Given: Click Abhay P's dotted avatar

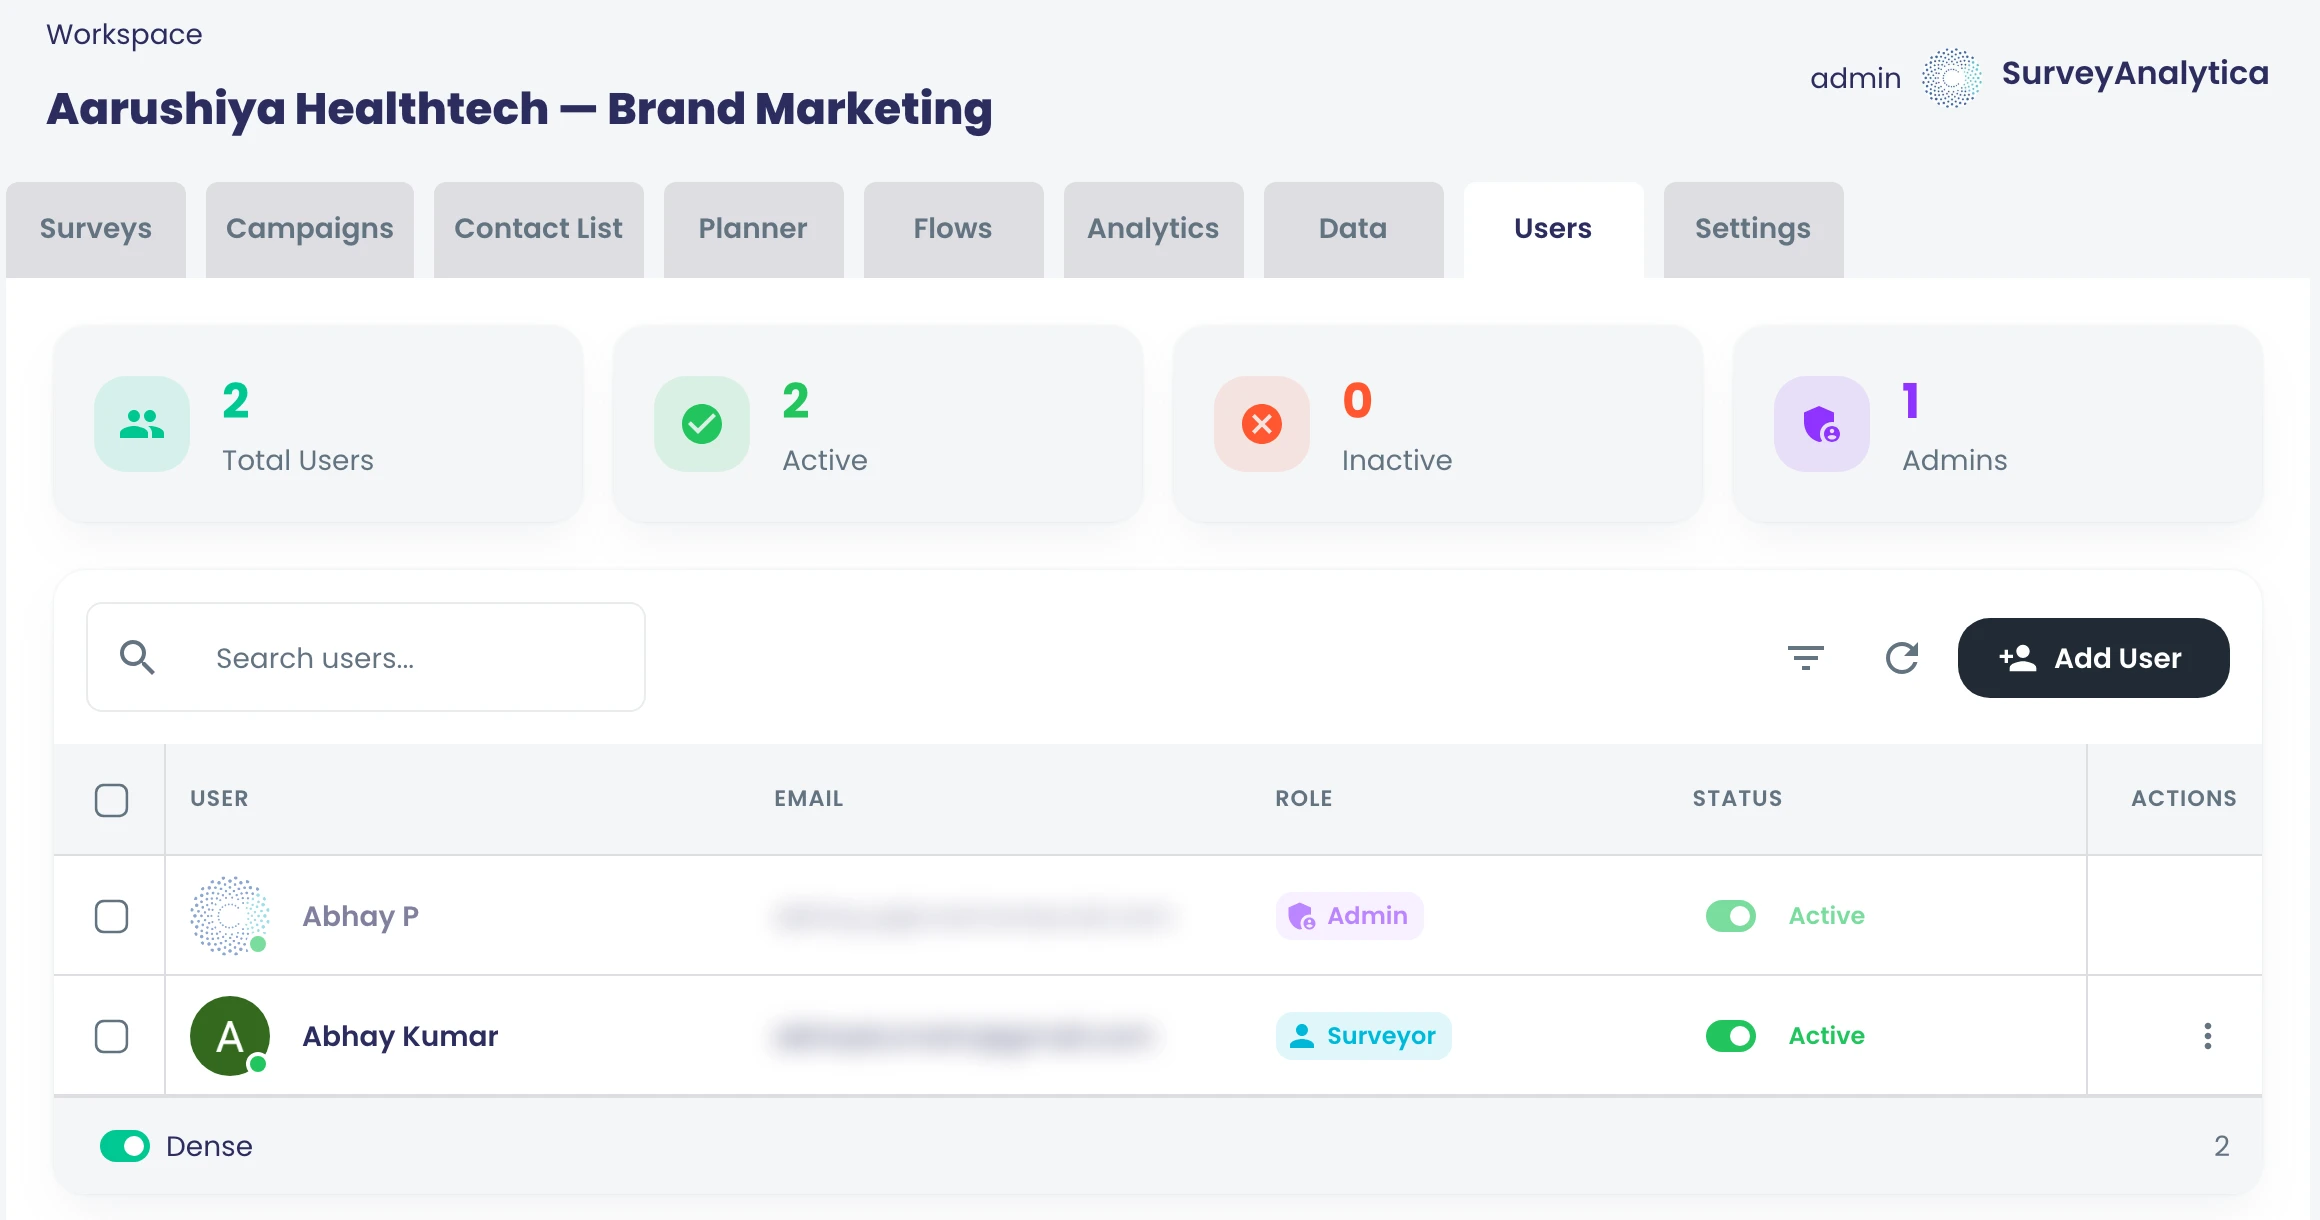Looking at the screenshot, I should coord(230,916).
